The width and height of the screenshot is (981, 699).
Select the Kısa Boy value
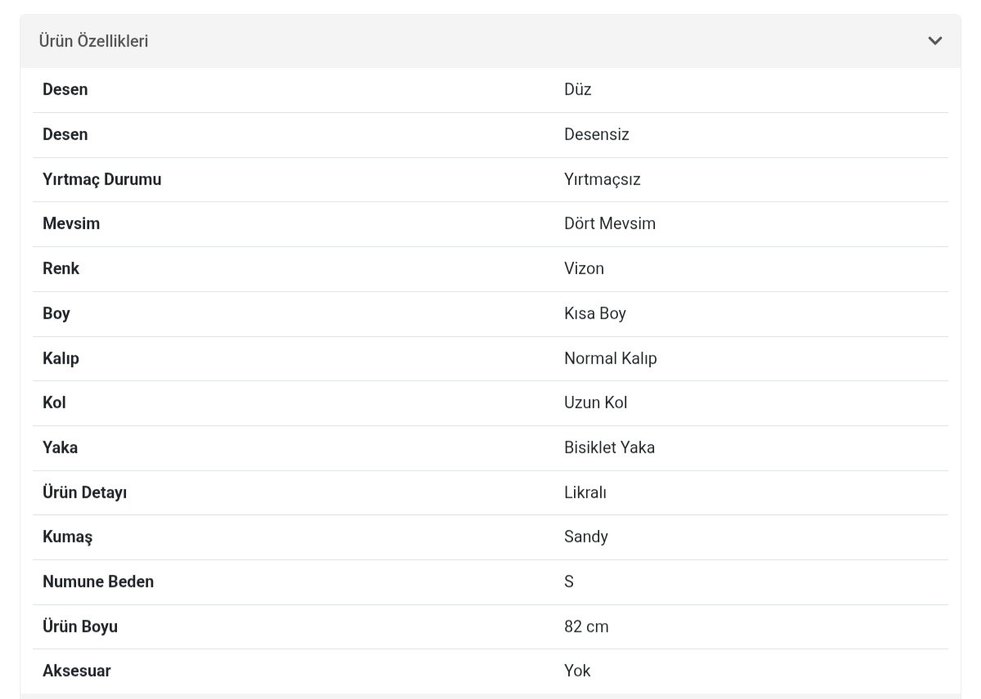[595, 313]
